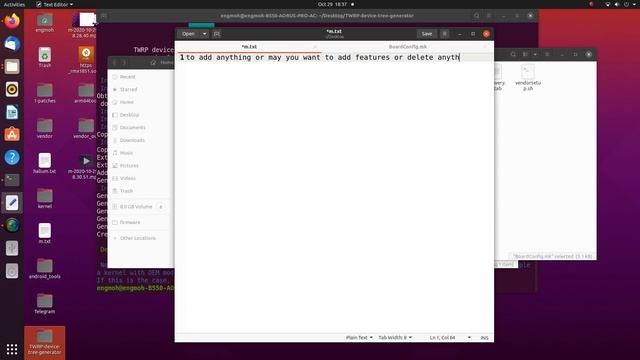The image size is (640, 360).
Task: Toggle INS overwrite mode in status bar
Action: (484, 338)
